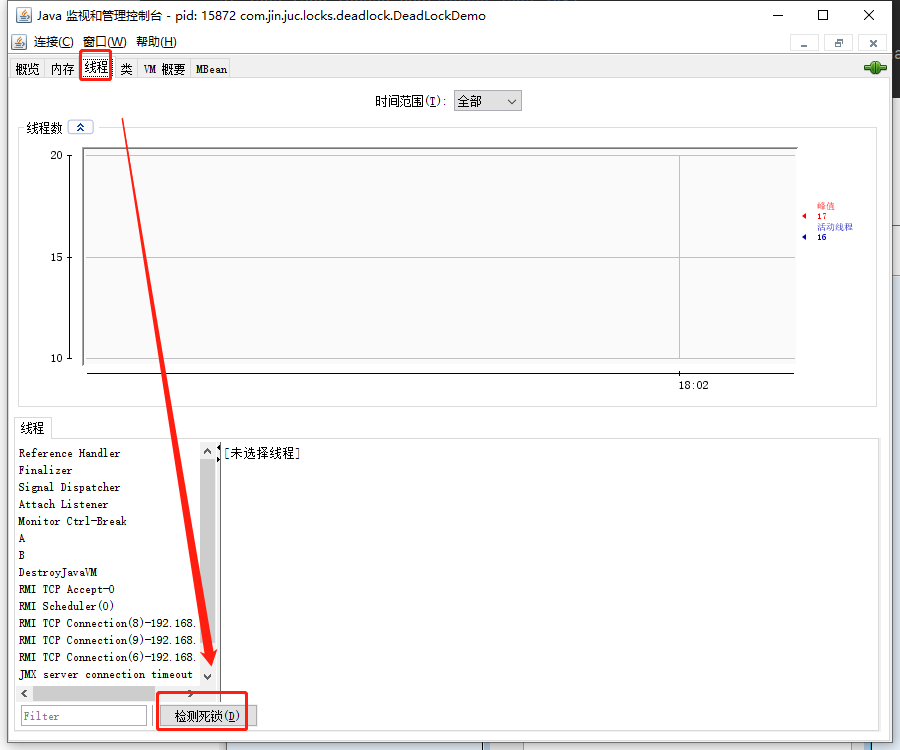This screenshot has width=900, height=750.
Task: Switch to the 概览 tab
Action: coord(27,69)
